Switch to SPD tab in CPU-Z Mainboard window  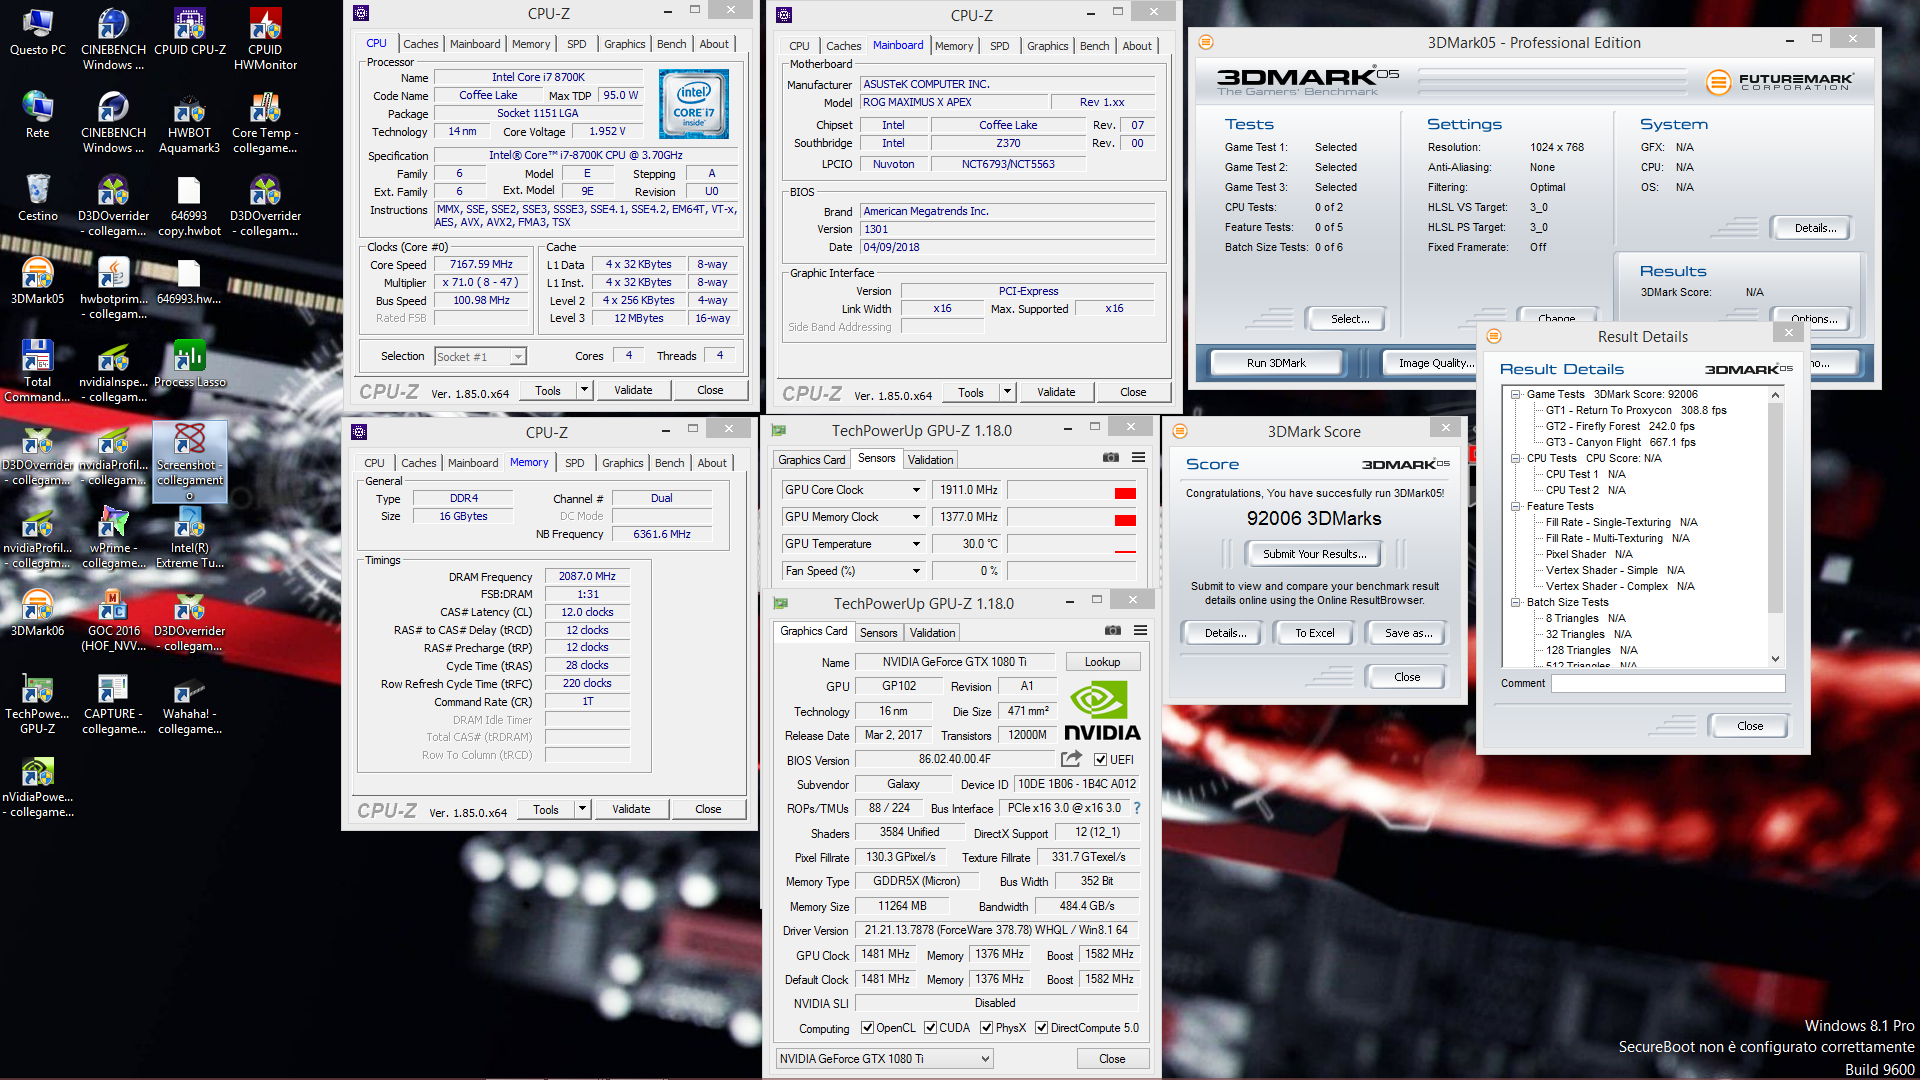[x=999, y=46]
